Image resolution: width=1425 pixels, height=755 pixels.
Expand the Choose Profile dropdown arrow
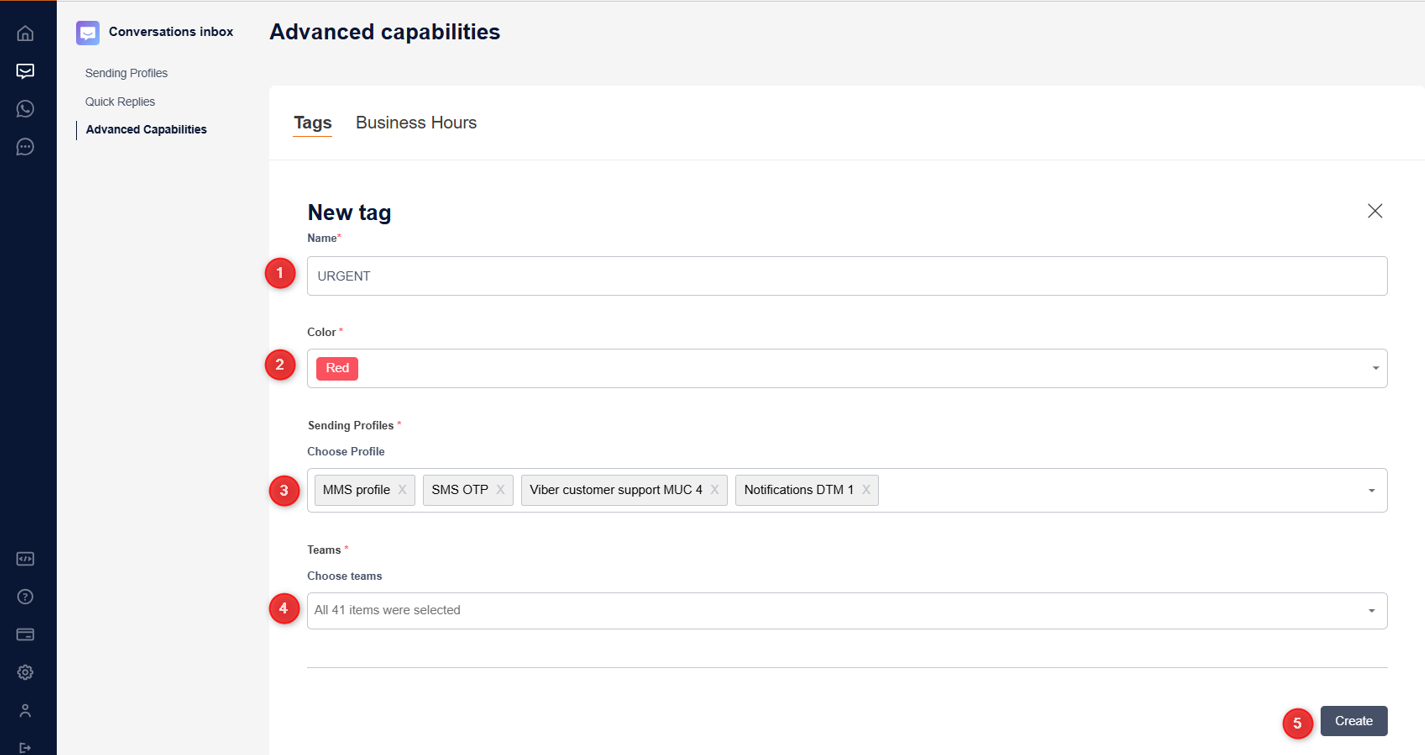click(x=1372, y=491)
